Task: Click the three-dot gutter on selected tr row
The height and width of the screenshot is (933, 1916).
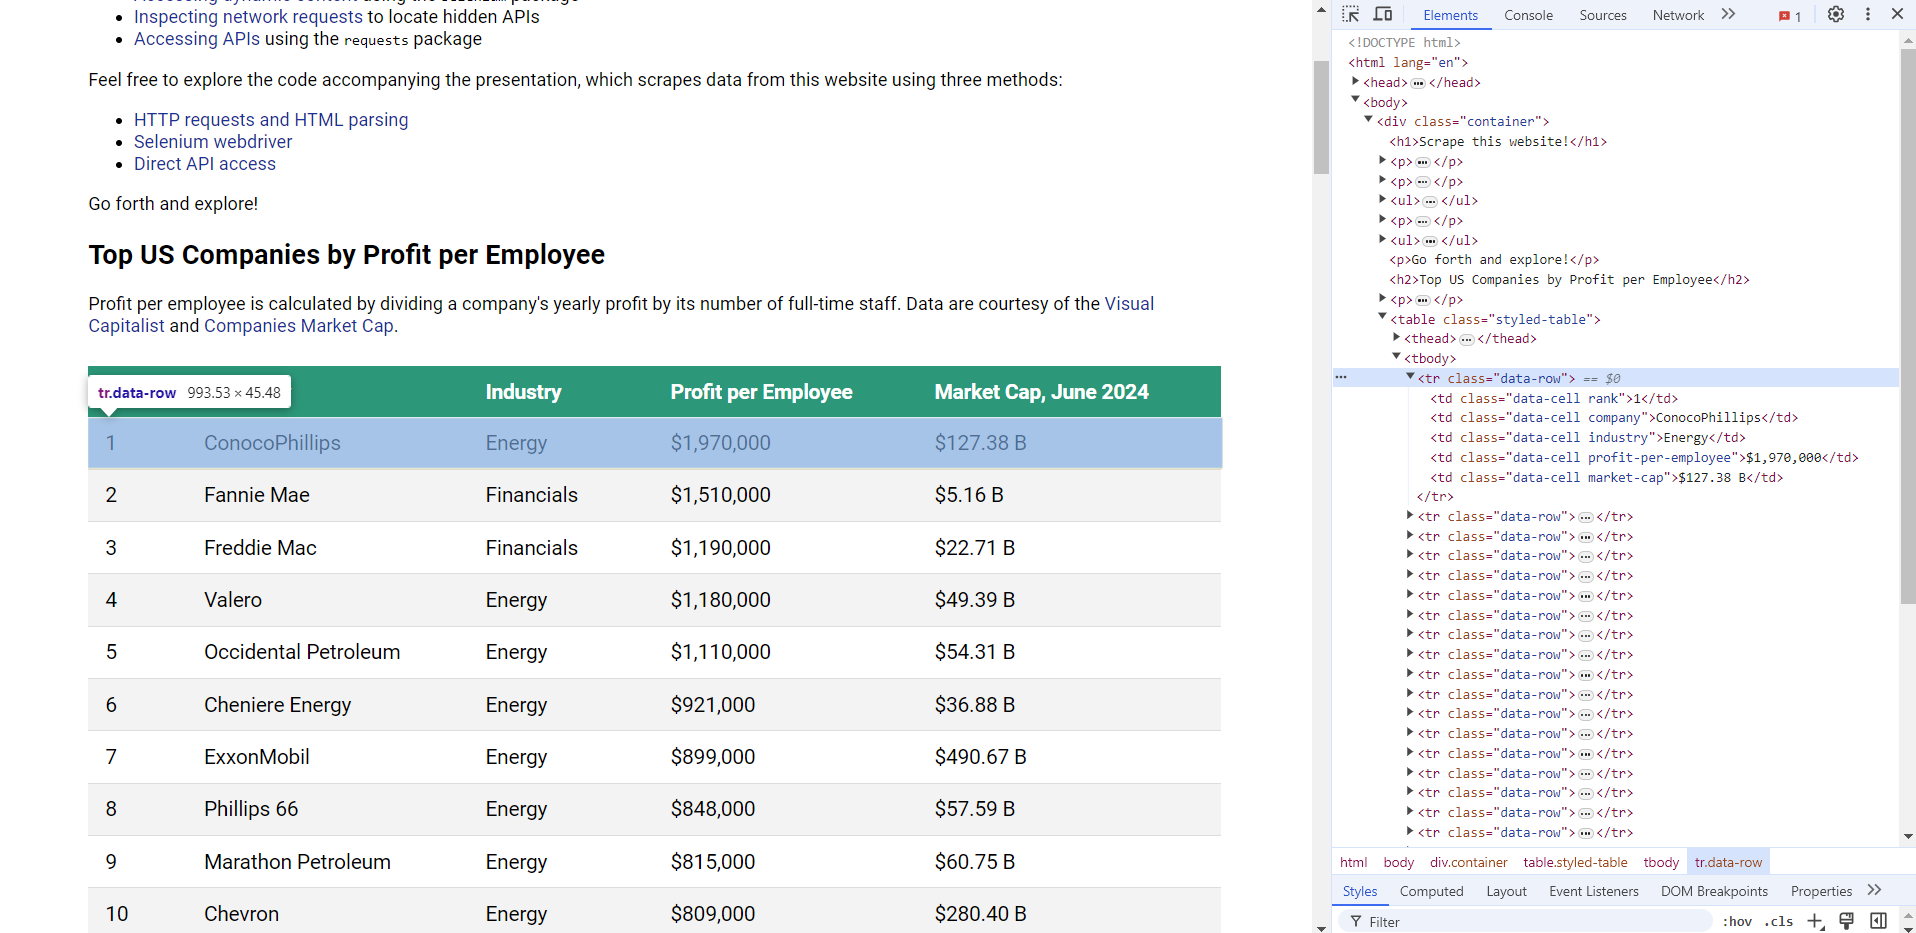Action: click(x=1341, y=378)
